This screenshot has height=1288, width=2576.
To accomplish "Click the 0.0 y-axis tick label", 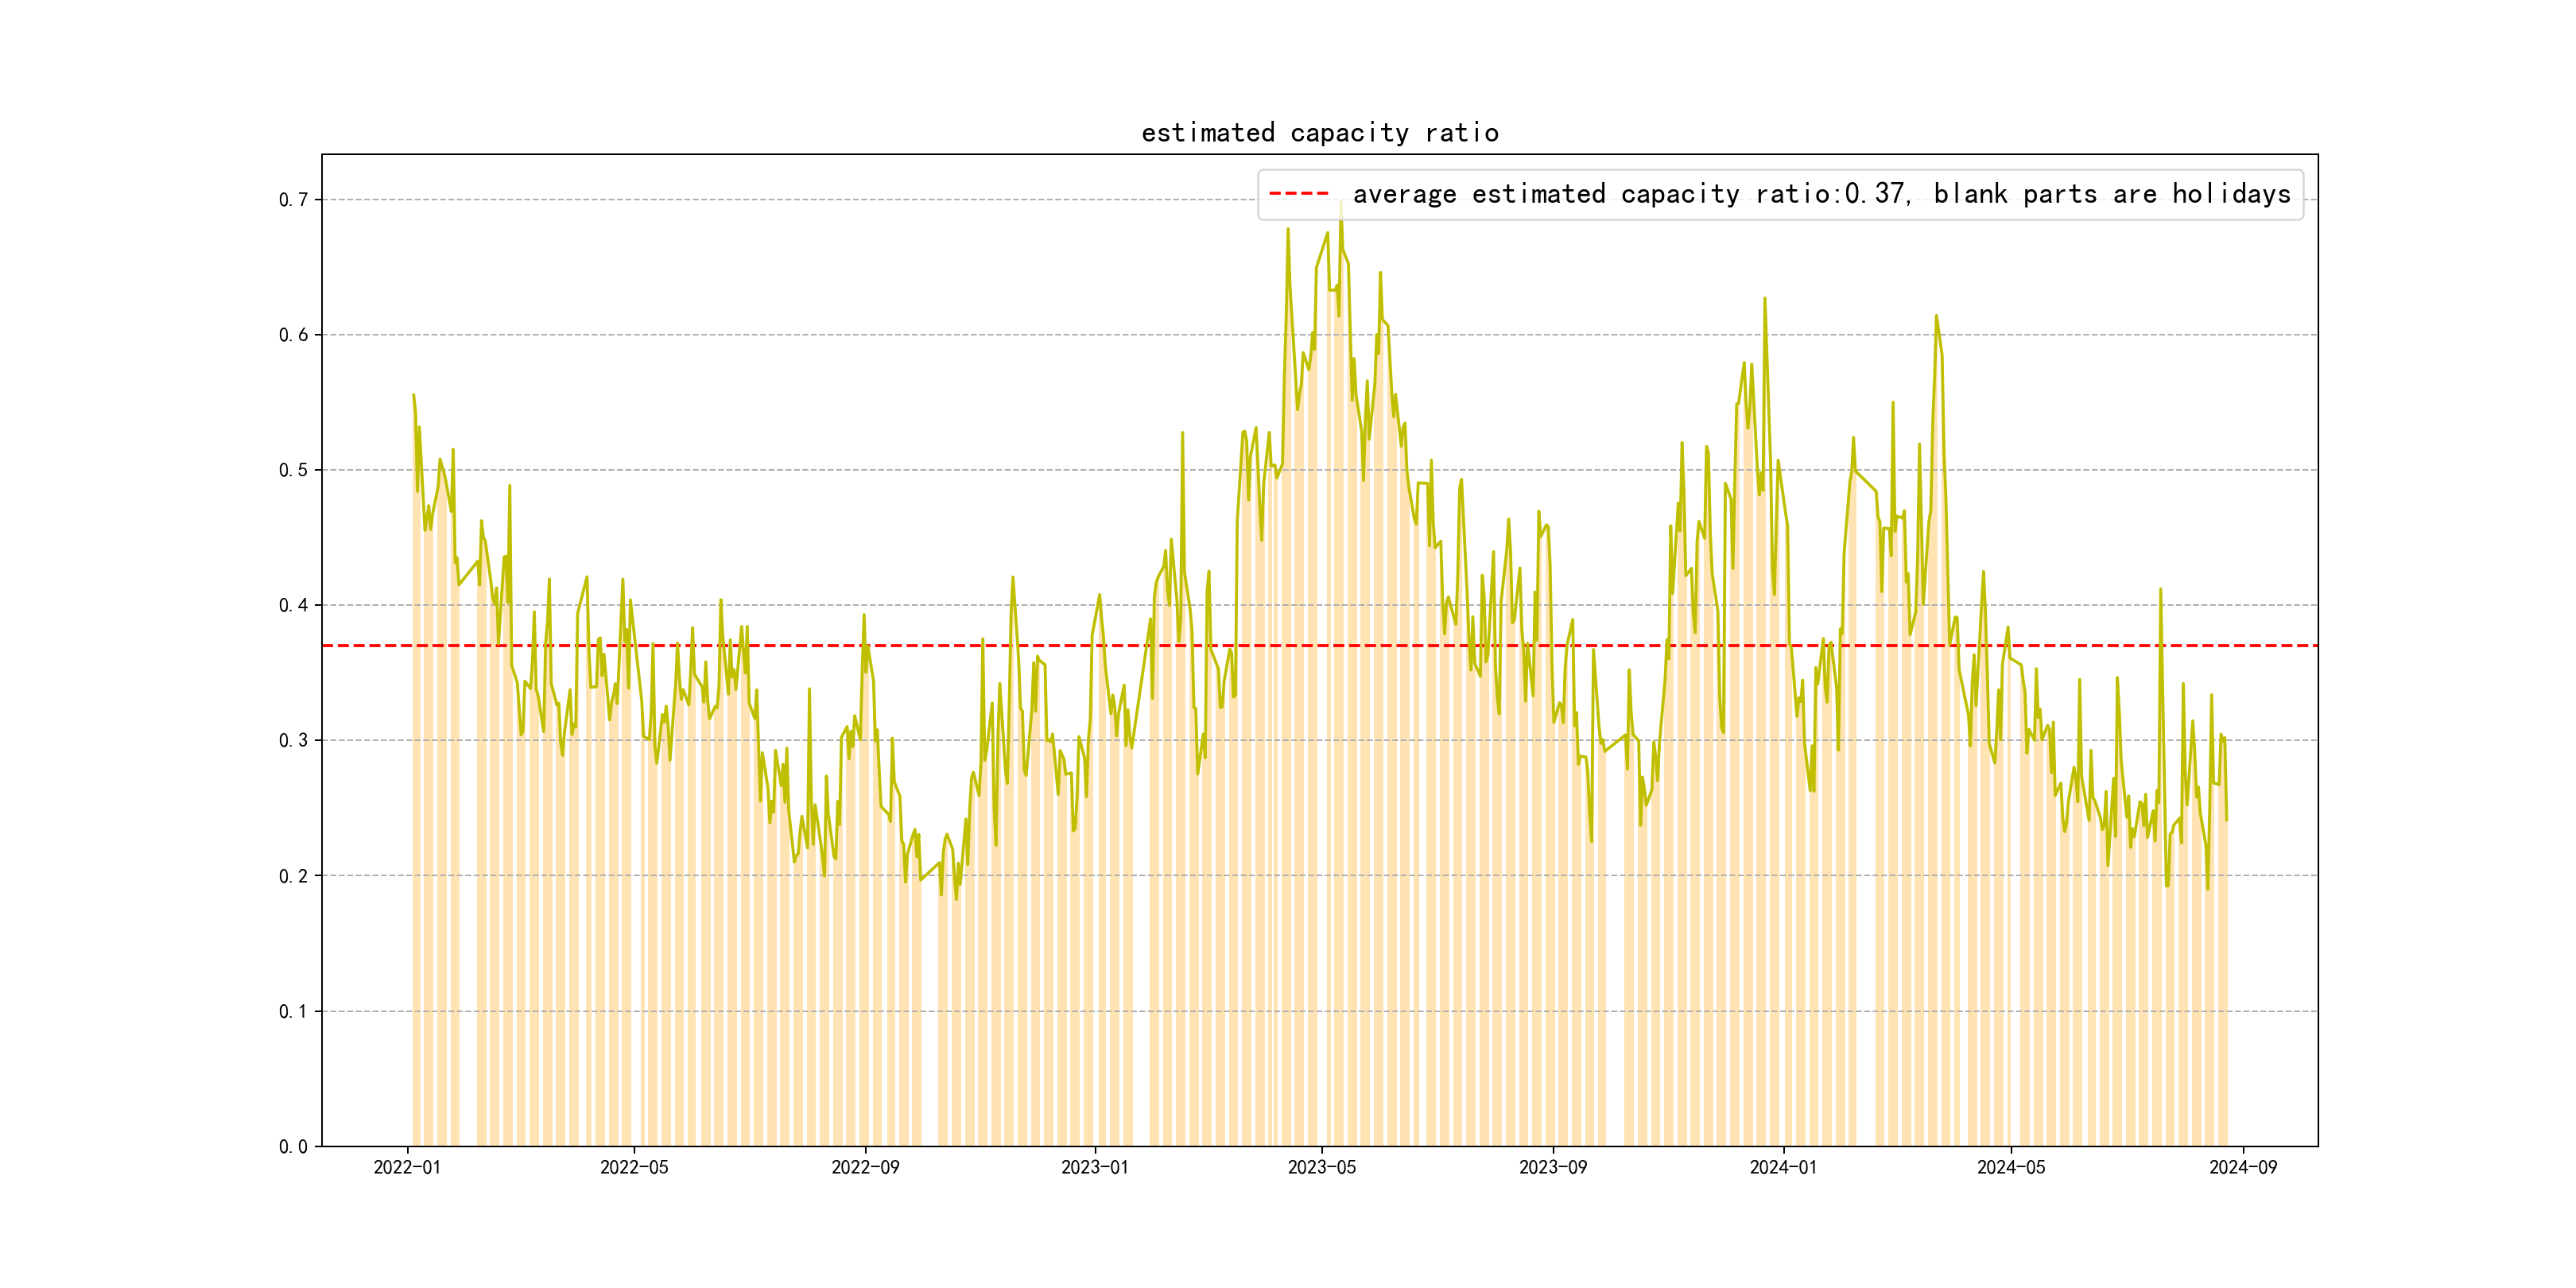I will tap(293, 1146).
